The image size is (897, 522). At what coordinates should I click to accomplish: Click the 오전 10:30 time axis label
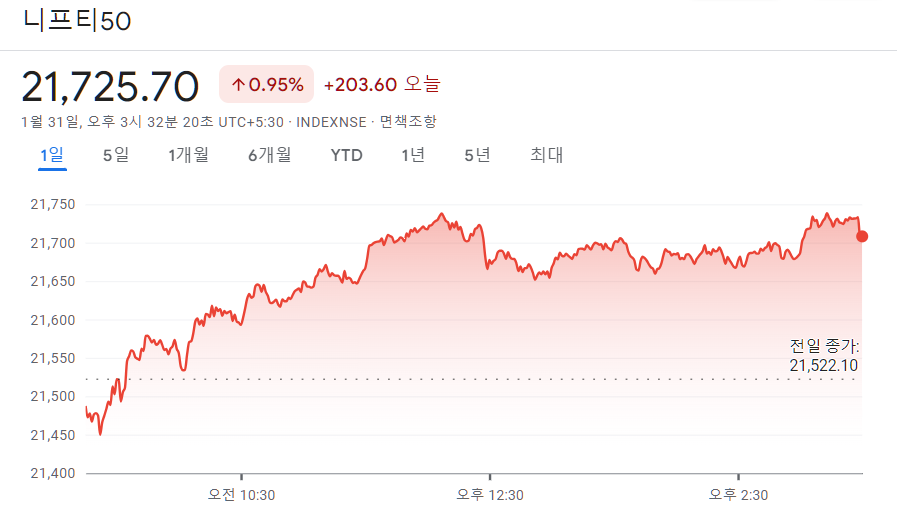tap(241, 495)
